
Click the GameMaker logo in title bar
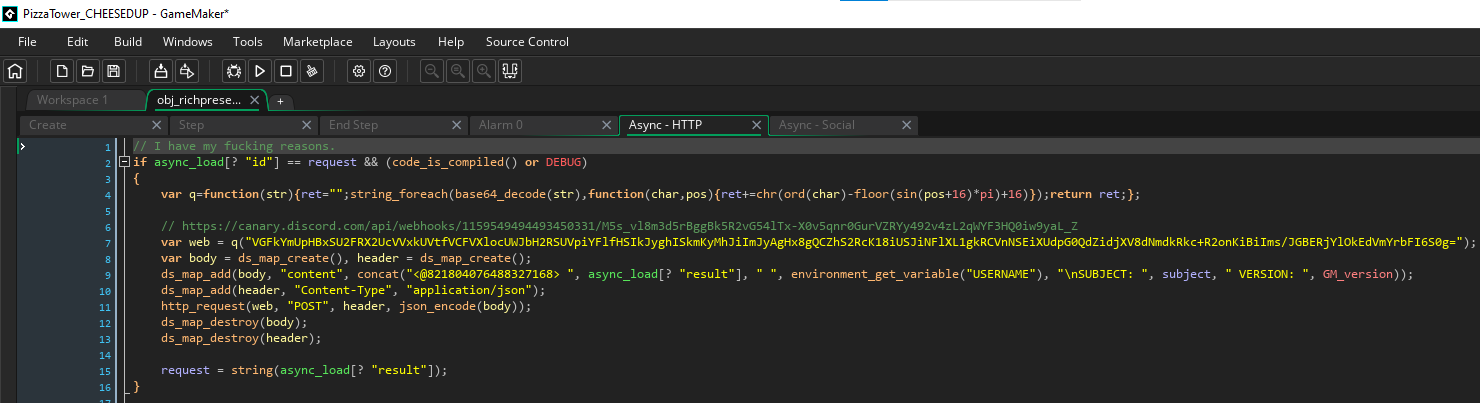9,13
